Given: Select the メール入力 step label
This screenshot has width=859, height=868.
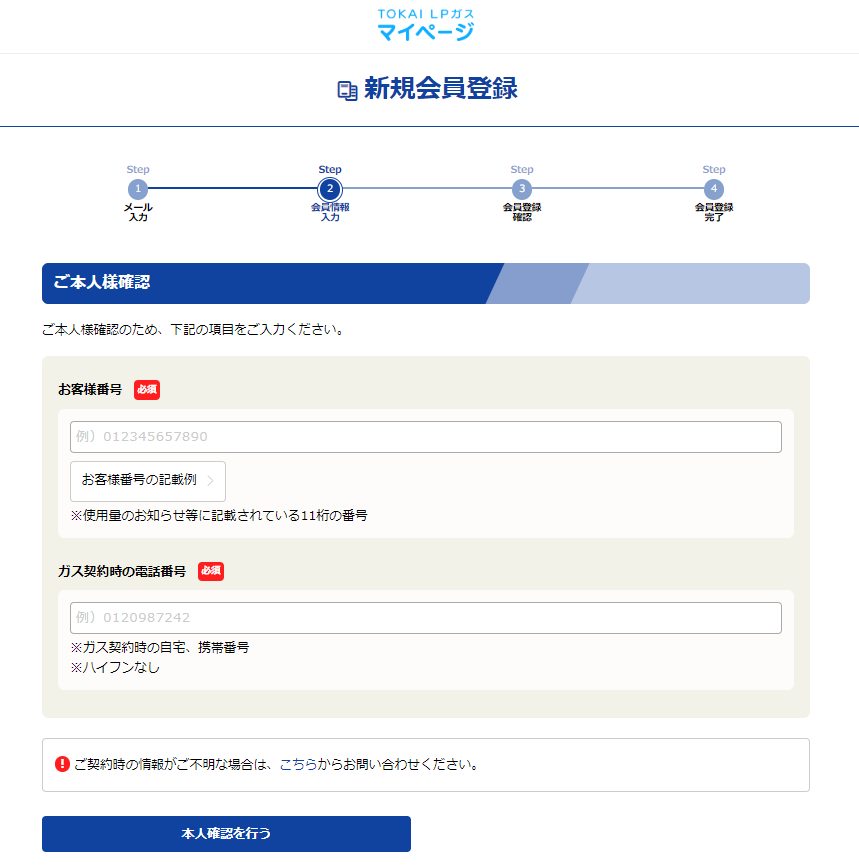Looking at the screenshot, I should pos(138,214).
